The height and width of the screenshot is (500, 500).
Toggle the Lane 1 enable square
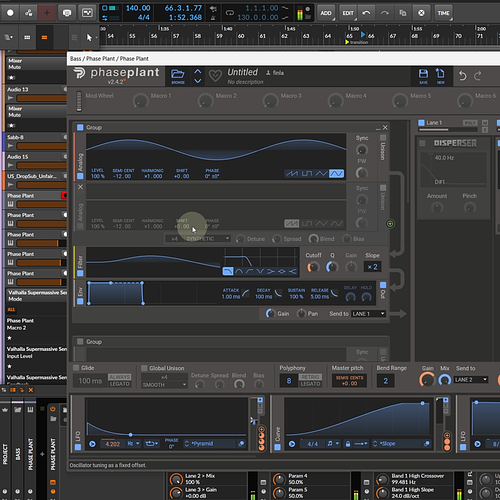tap(421, 123)
